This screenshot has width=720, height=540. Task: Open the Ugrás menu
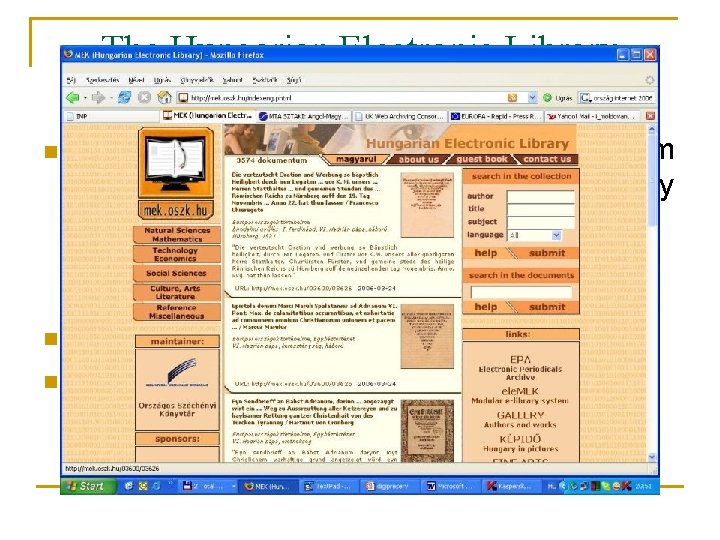coord(162,80)
